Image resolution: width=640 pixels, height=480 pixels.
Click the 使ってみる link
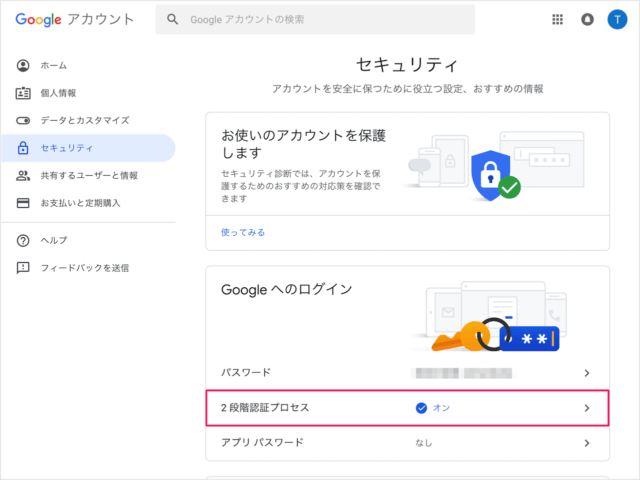(243, 232)
